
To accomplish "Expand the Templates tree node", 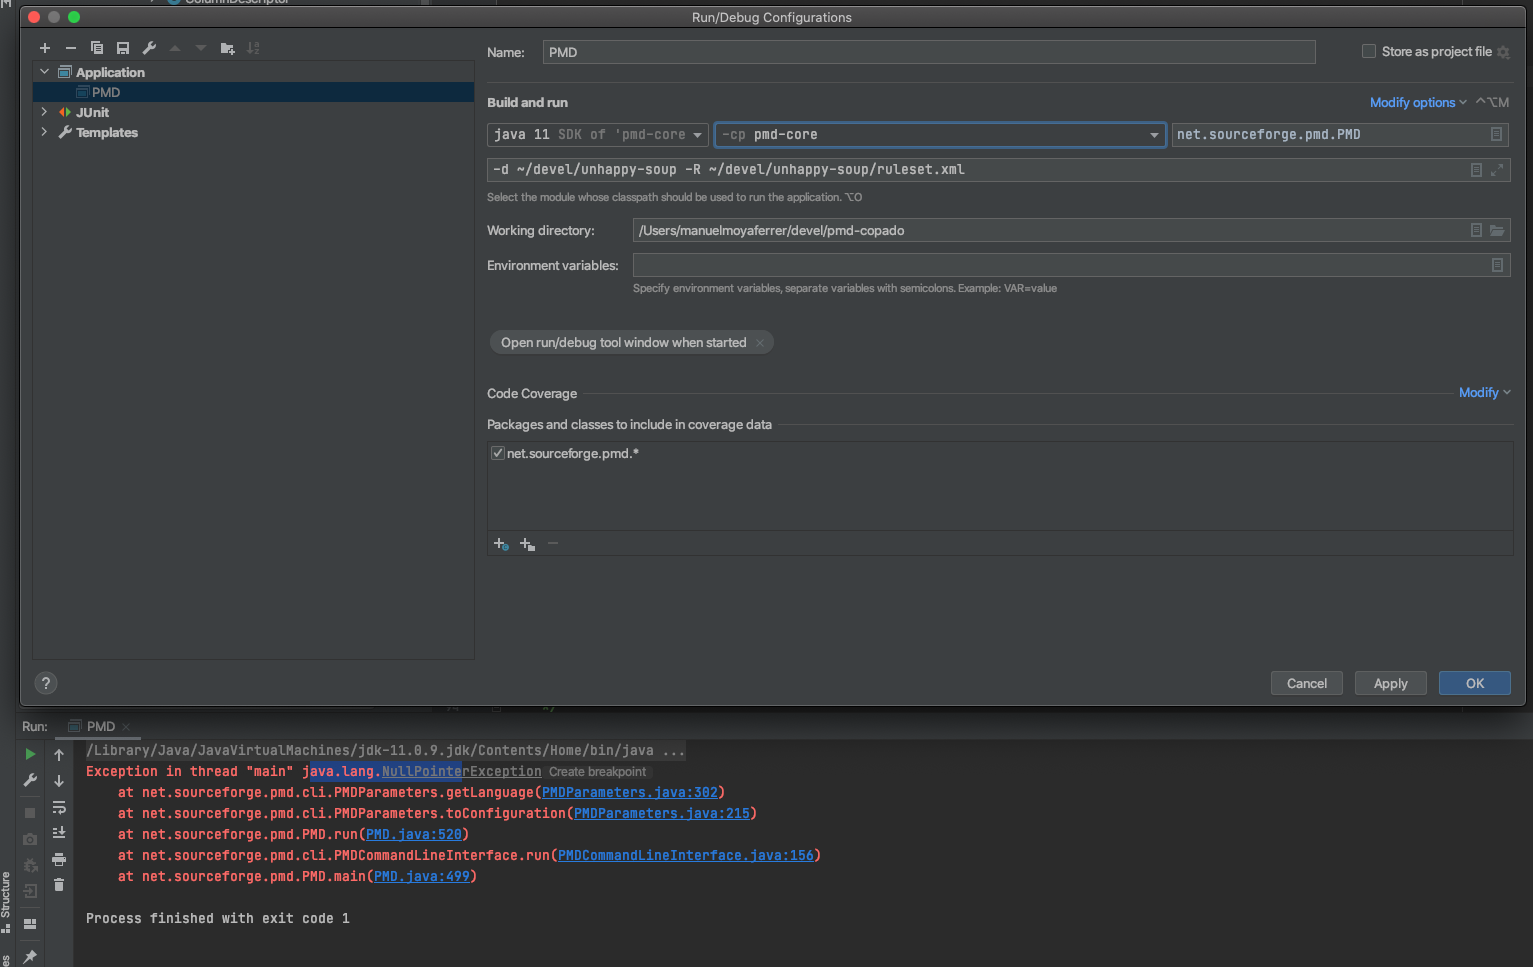I will click(44, 132).
